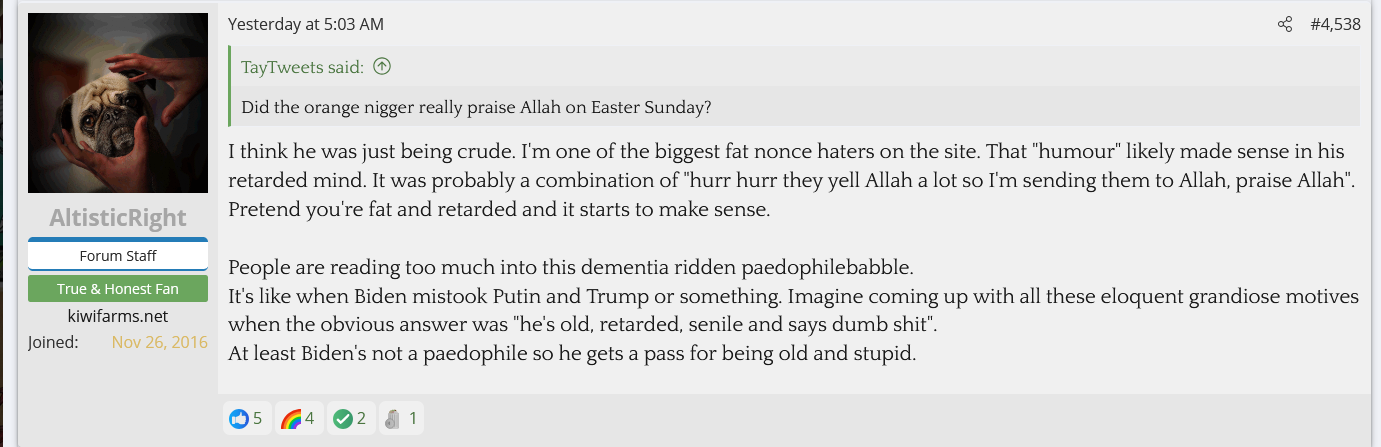
Task: Click the Nov 26, 2016 join date
Action: [x=159, y=342]
